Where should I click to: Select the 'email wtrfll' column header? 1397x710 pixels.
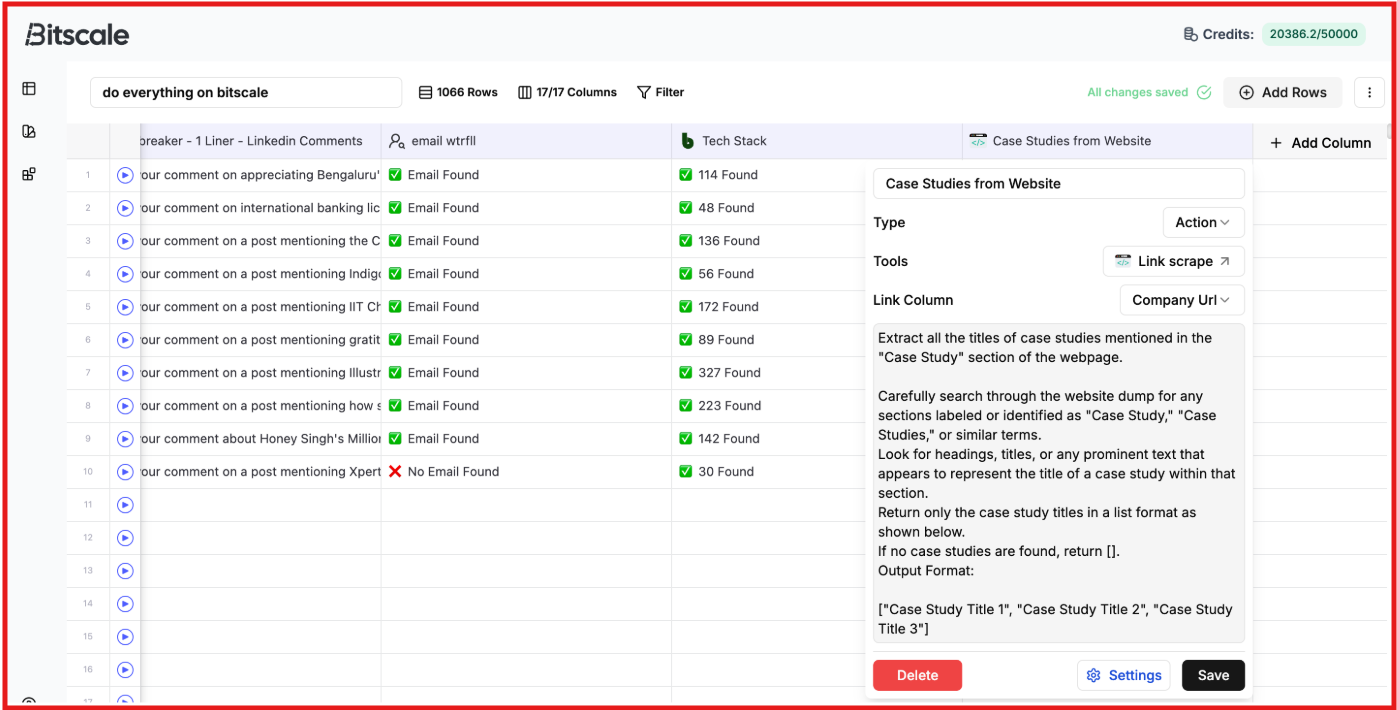(x=526, y=141)
